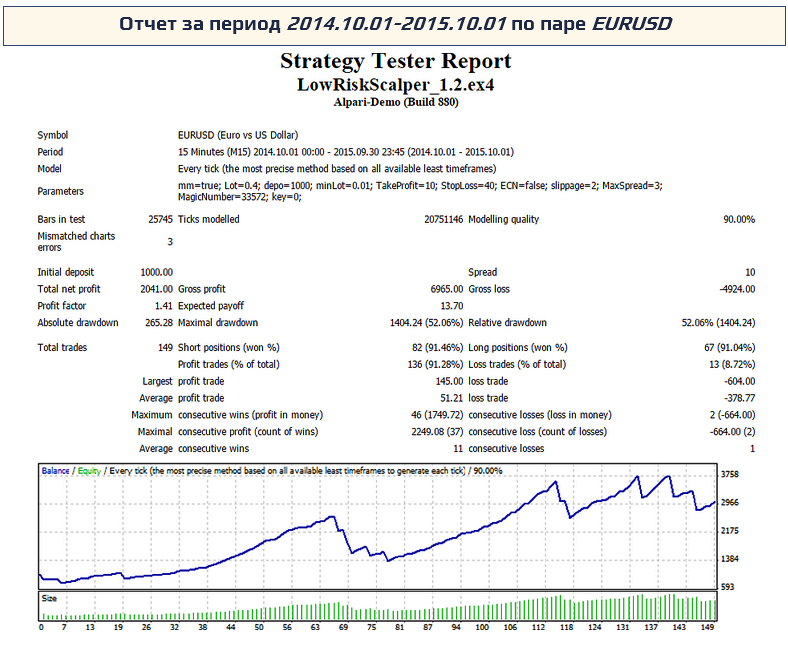Click the Strategy Tester Report title

(396, 62)
